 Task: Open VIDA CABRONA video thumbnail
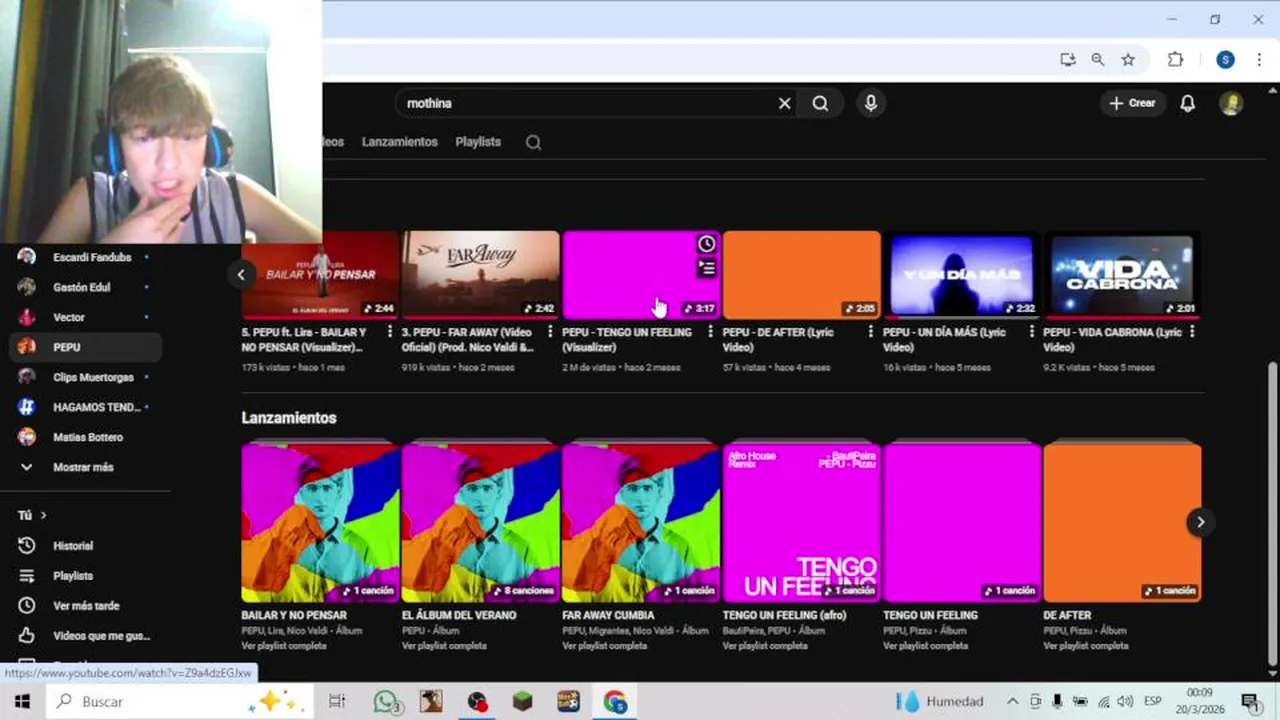(x=1121, y=274)
